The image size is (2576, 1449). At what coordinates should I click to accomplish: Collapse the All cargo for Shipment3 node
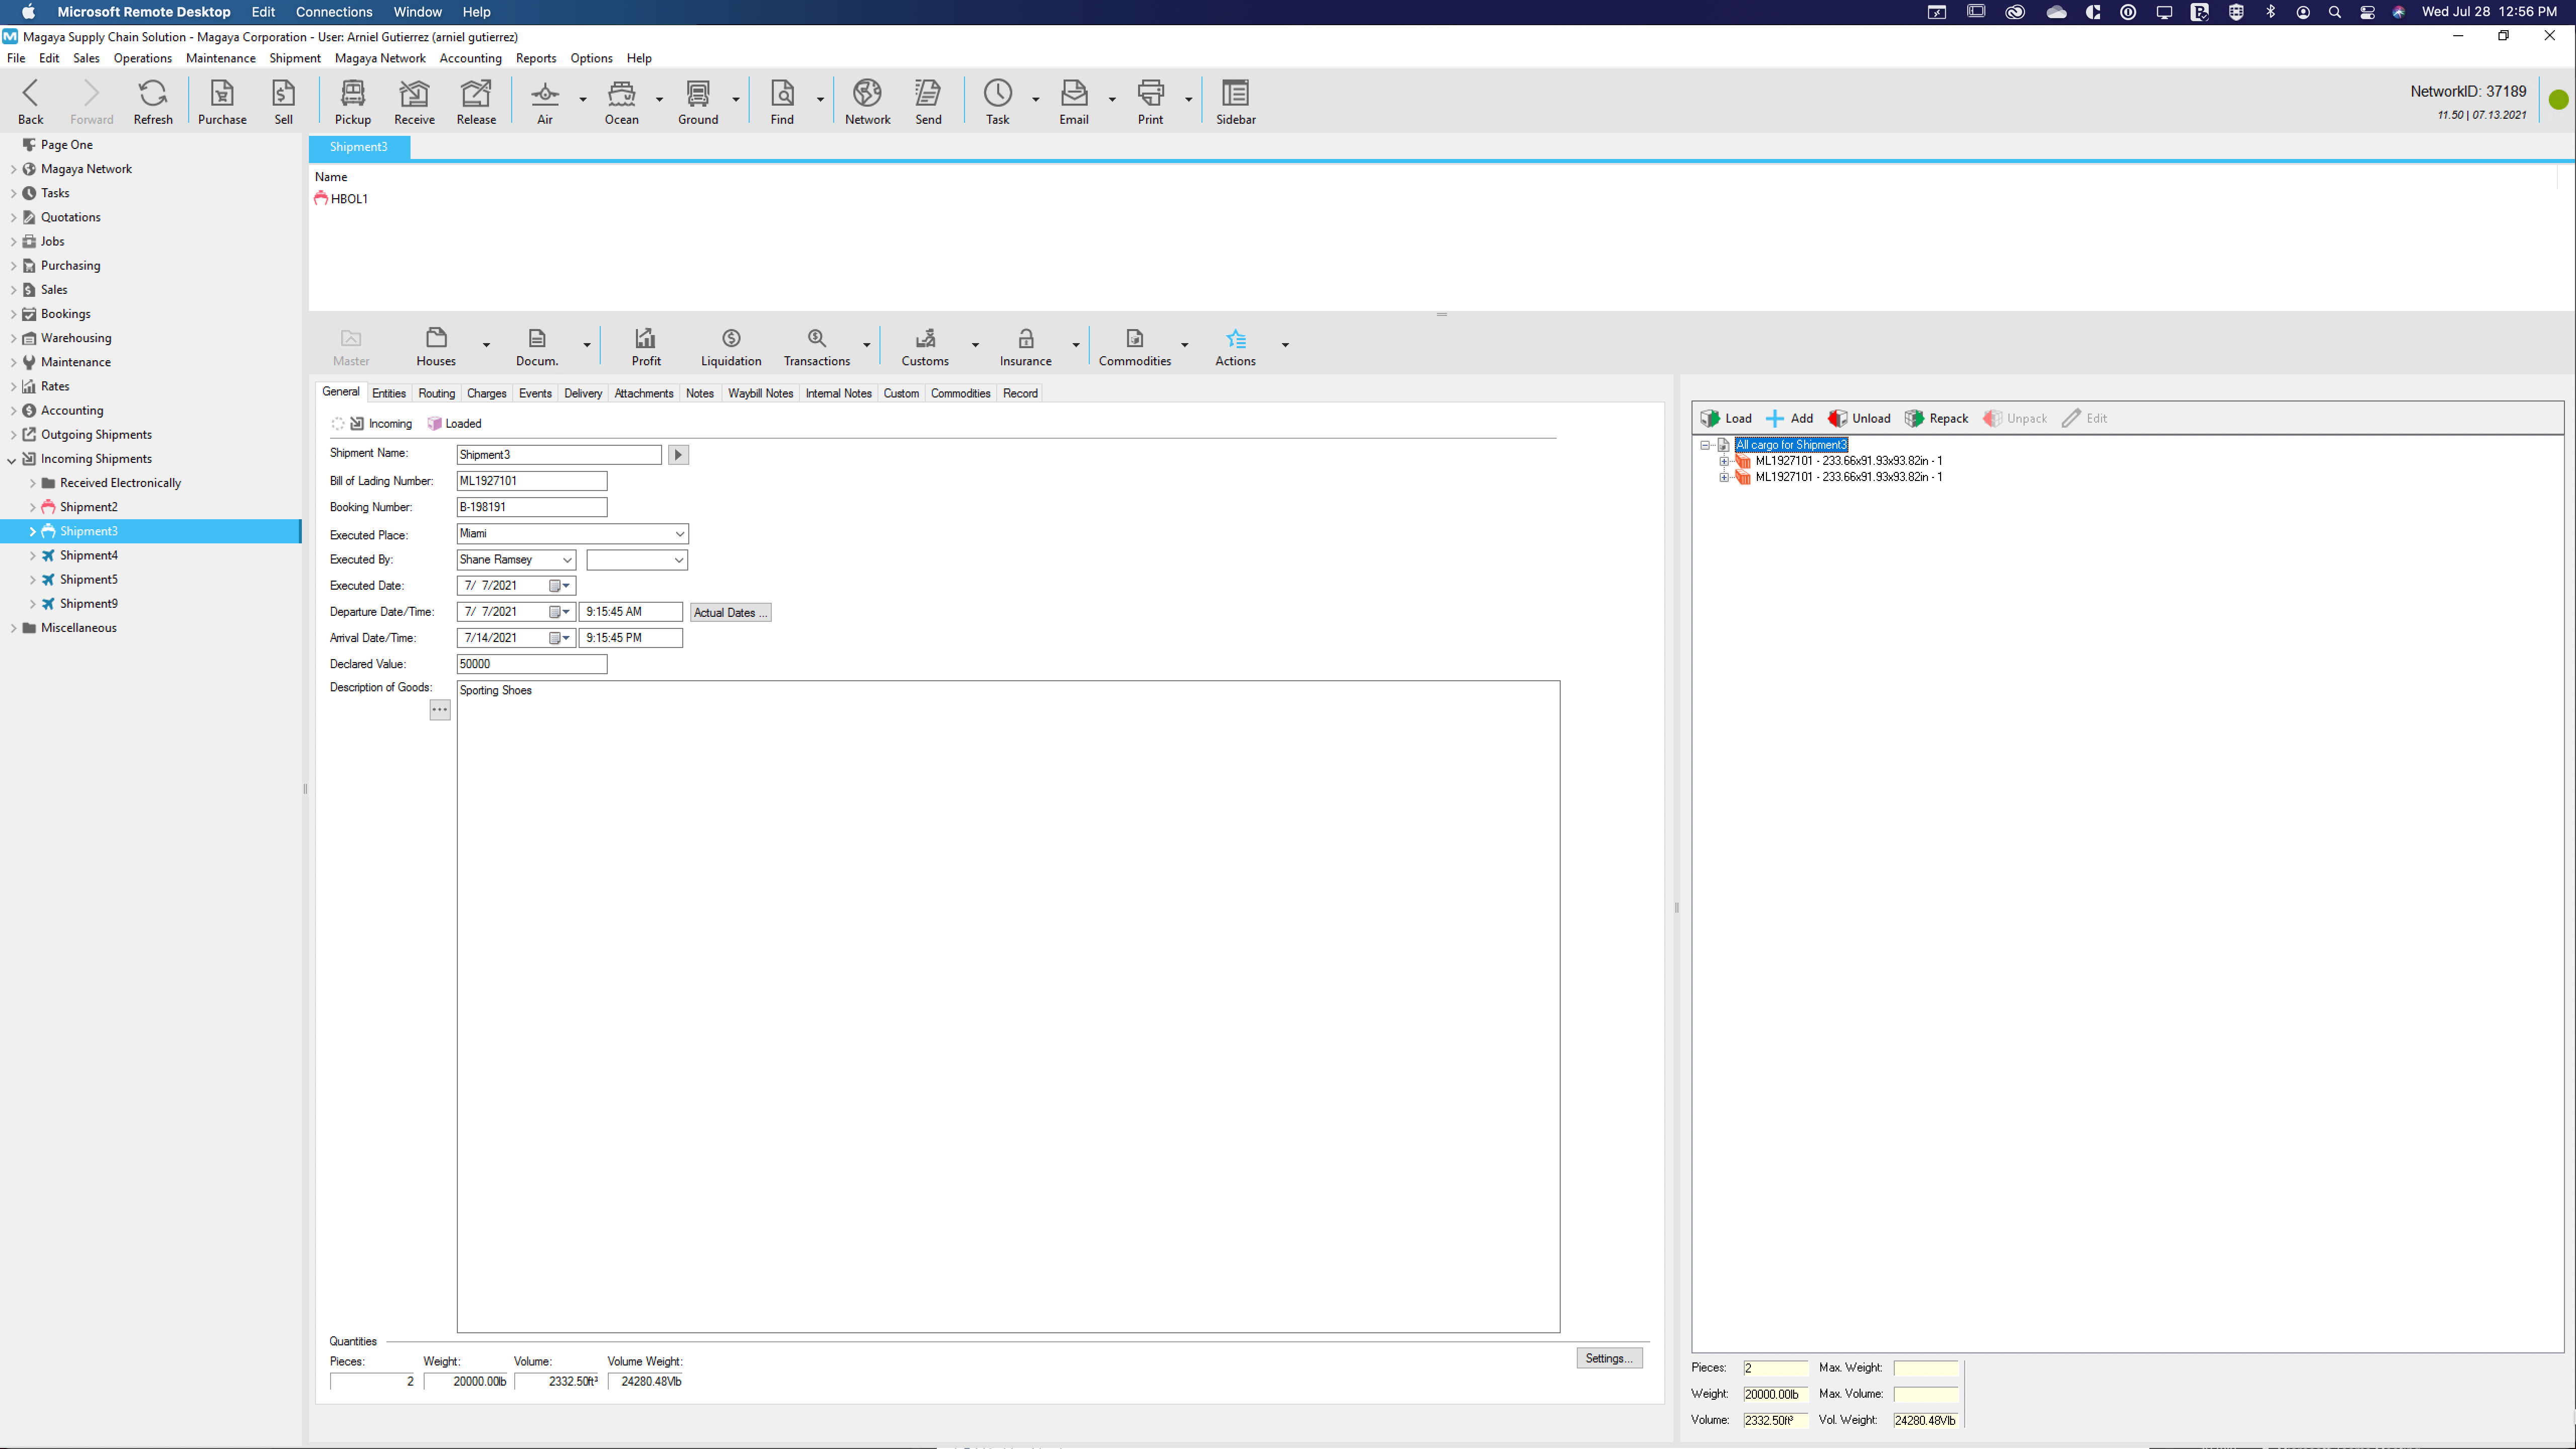1705,445
